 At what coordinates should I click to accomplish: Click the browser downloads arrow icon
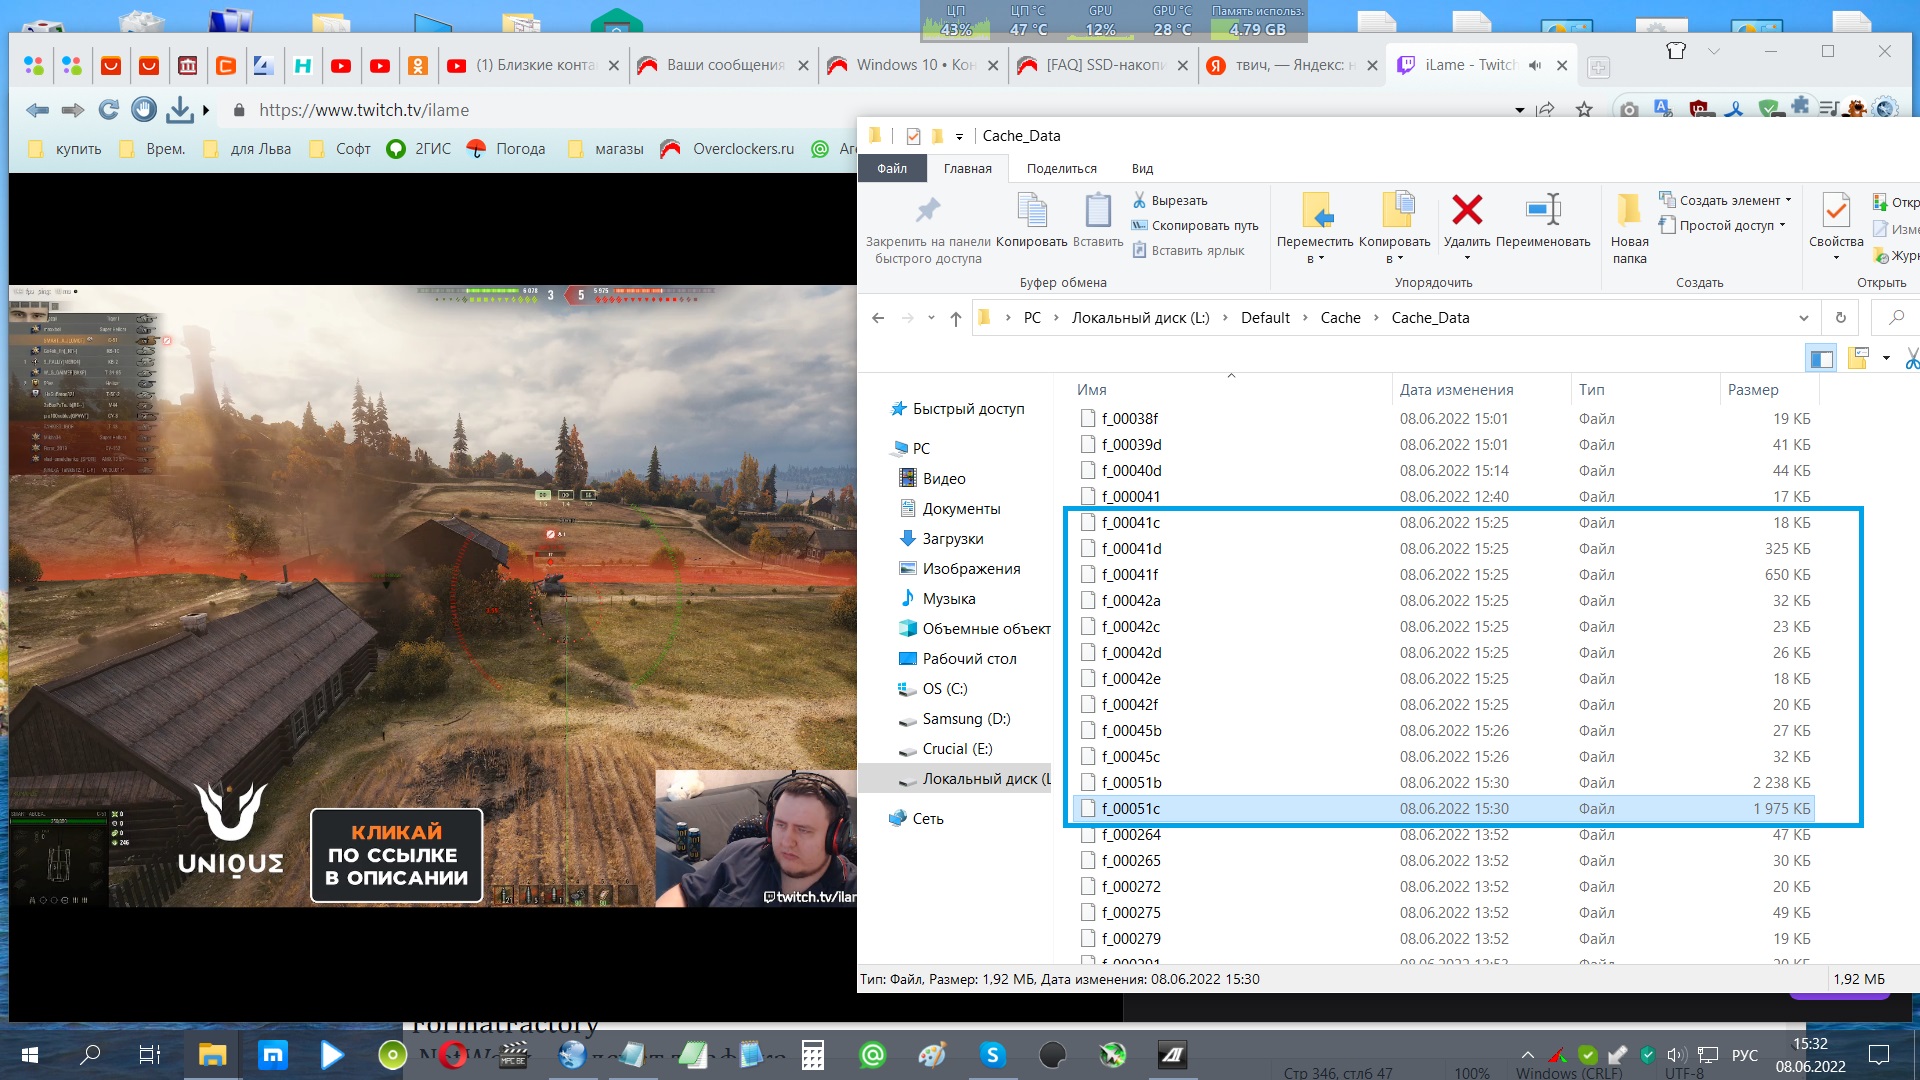coord(179,110)
